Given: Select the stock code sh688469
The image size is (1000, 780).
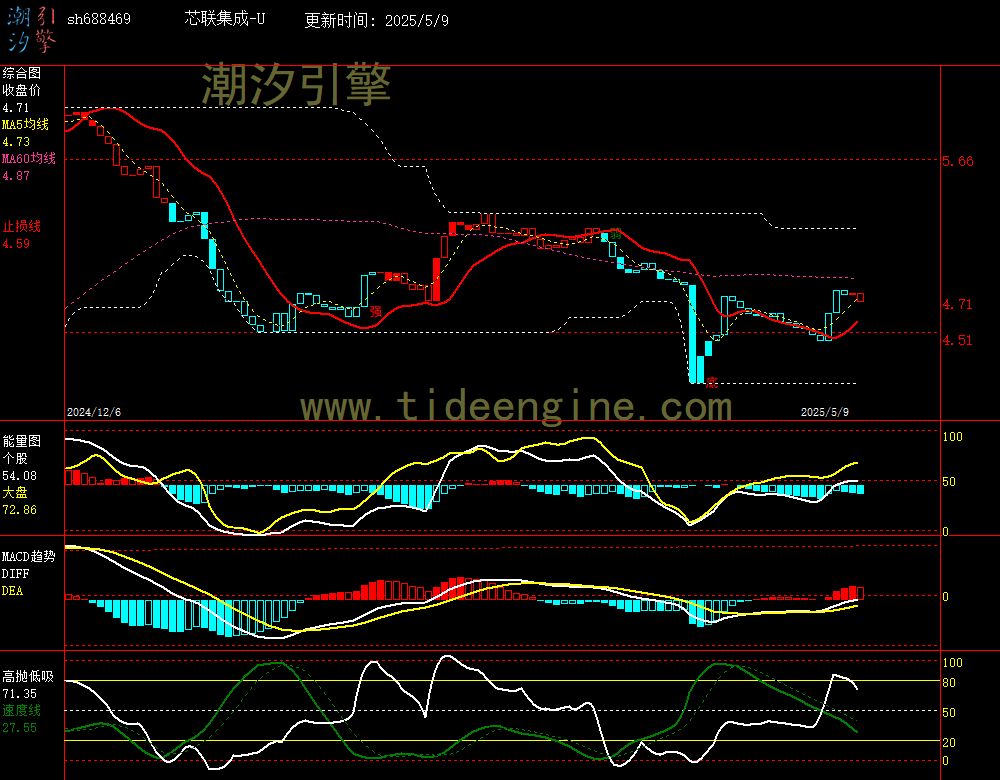Looking at the screenshot, I should (99, 19).
